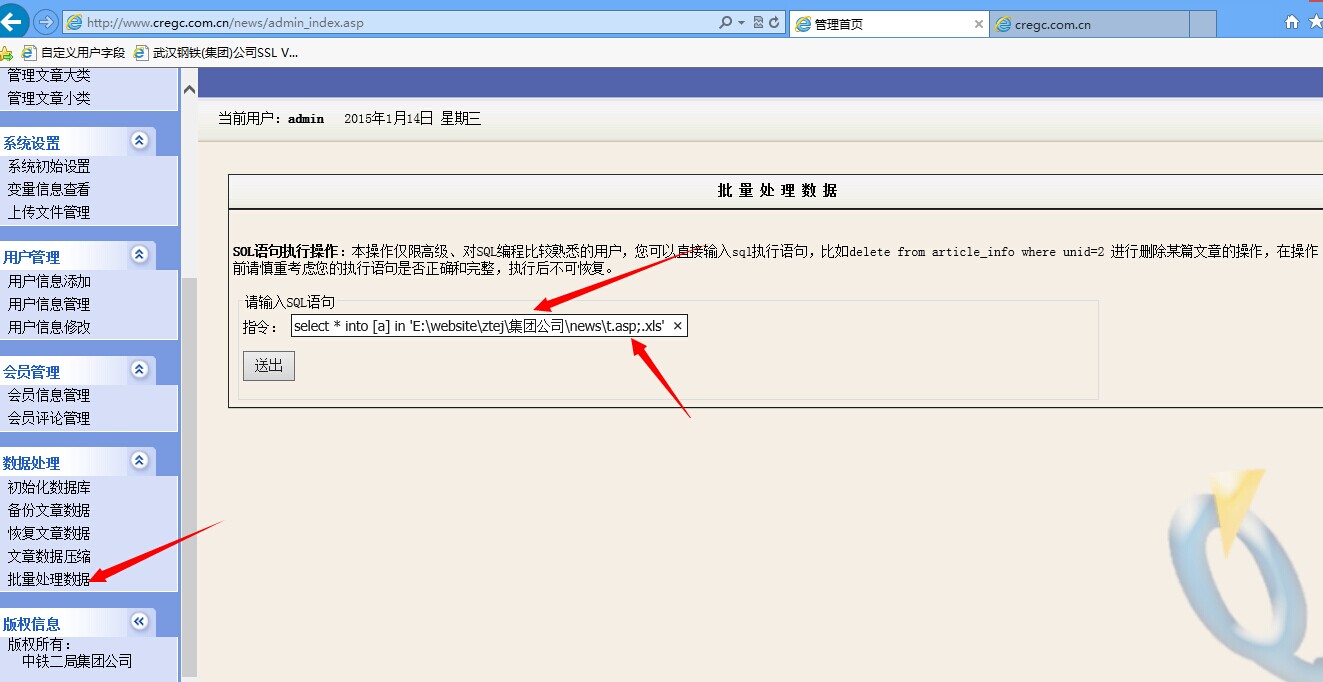1323x682 pixels.
Task: Click the 版权信息 section header
Action: (x=32, y=624)
